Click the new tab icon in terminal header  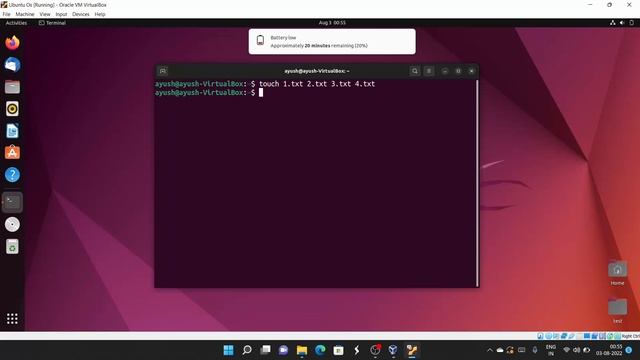tap(162, 71)
